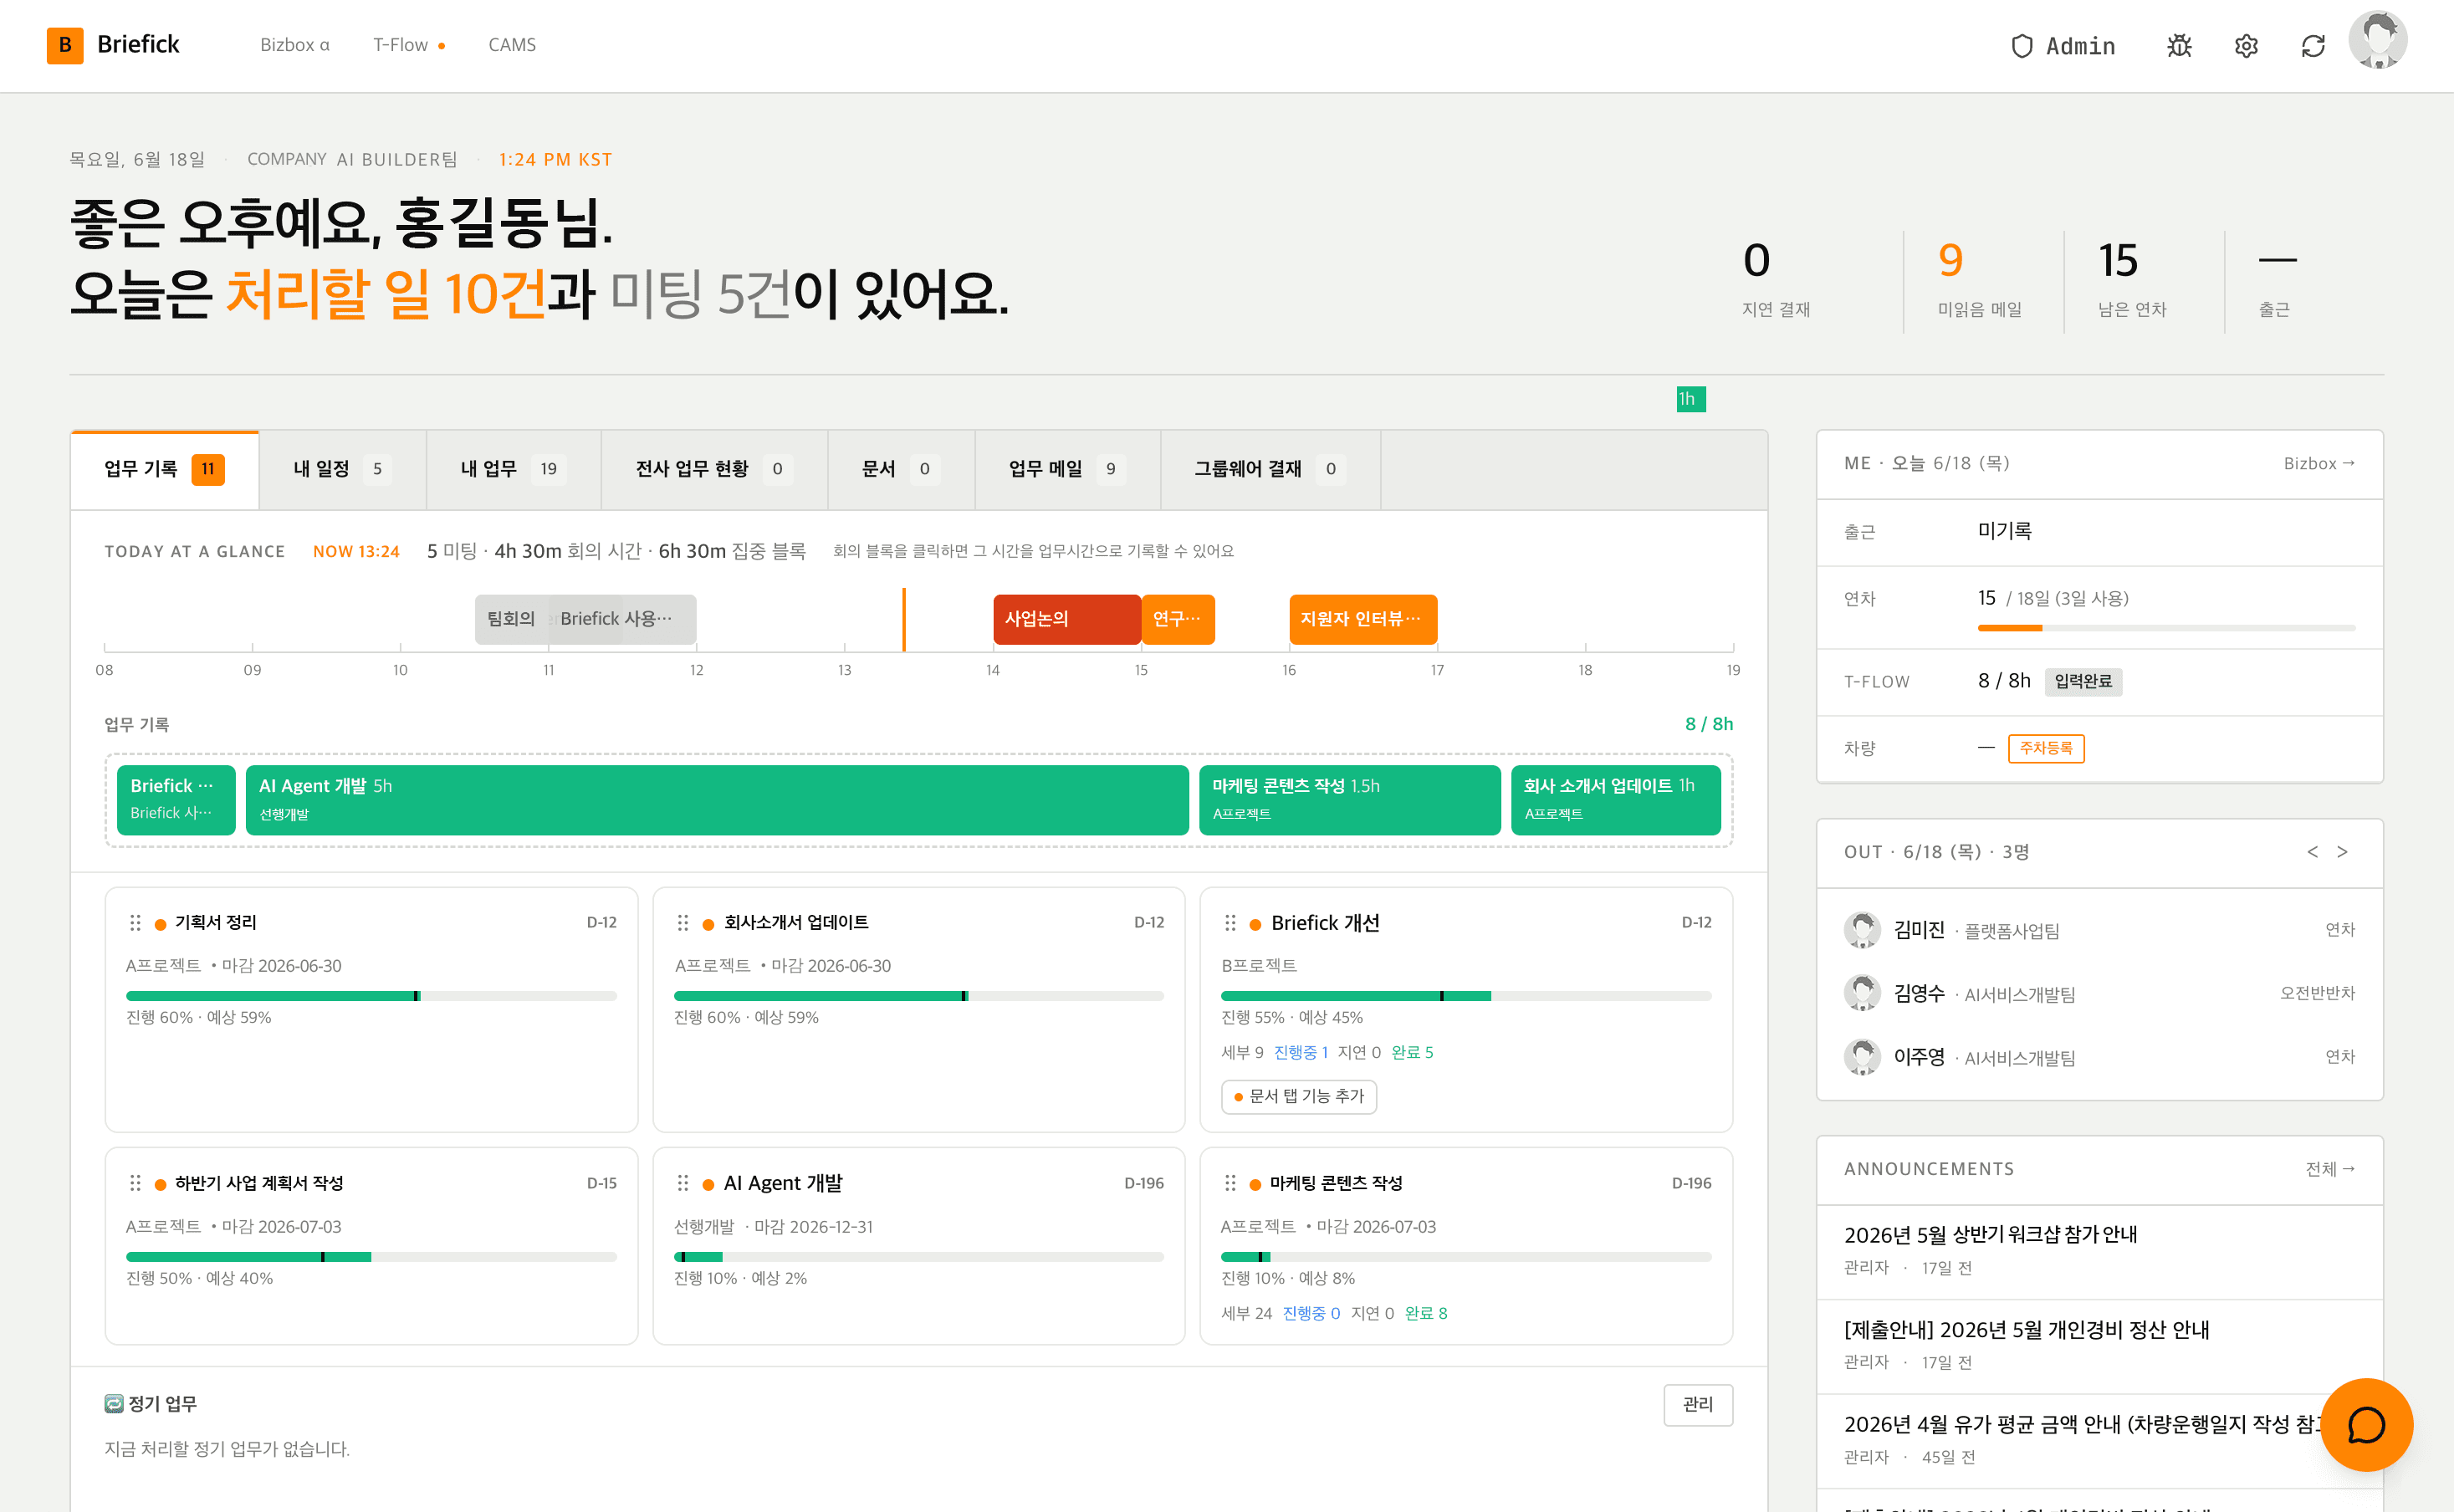Open Bizbox α in top navigation

point(295,45)
